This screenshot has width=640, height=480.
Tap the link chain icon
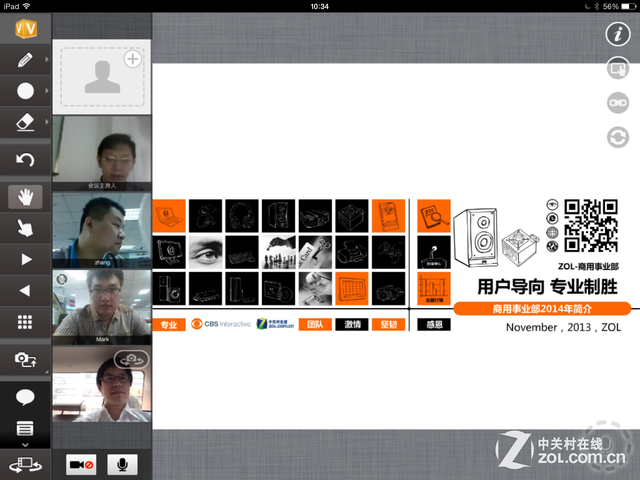(618, 103)
